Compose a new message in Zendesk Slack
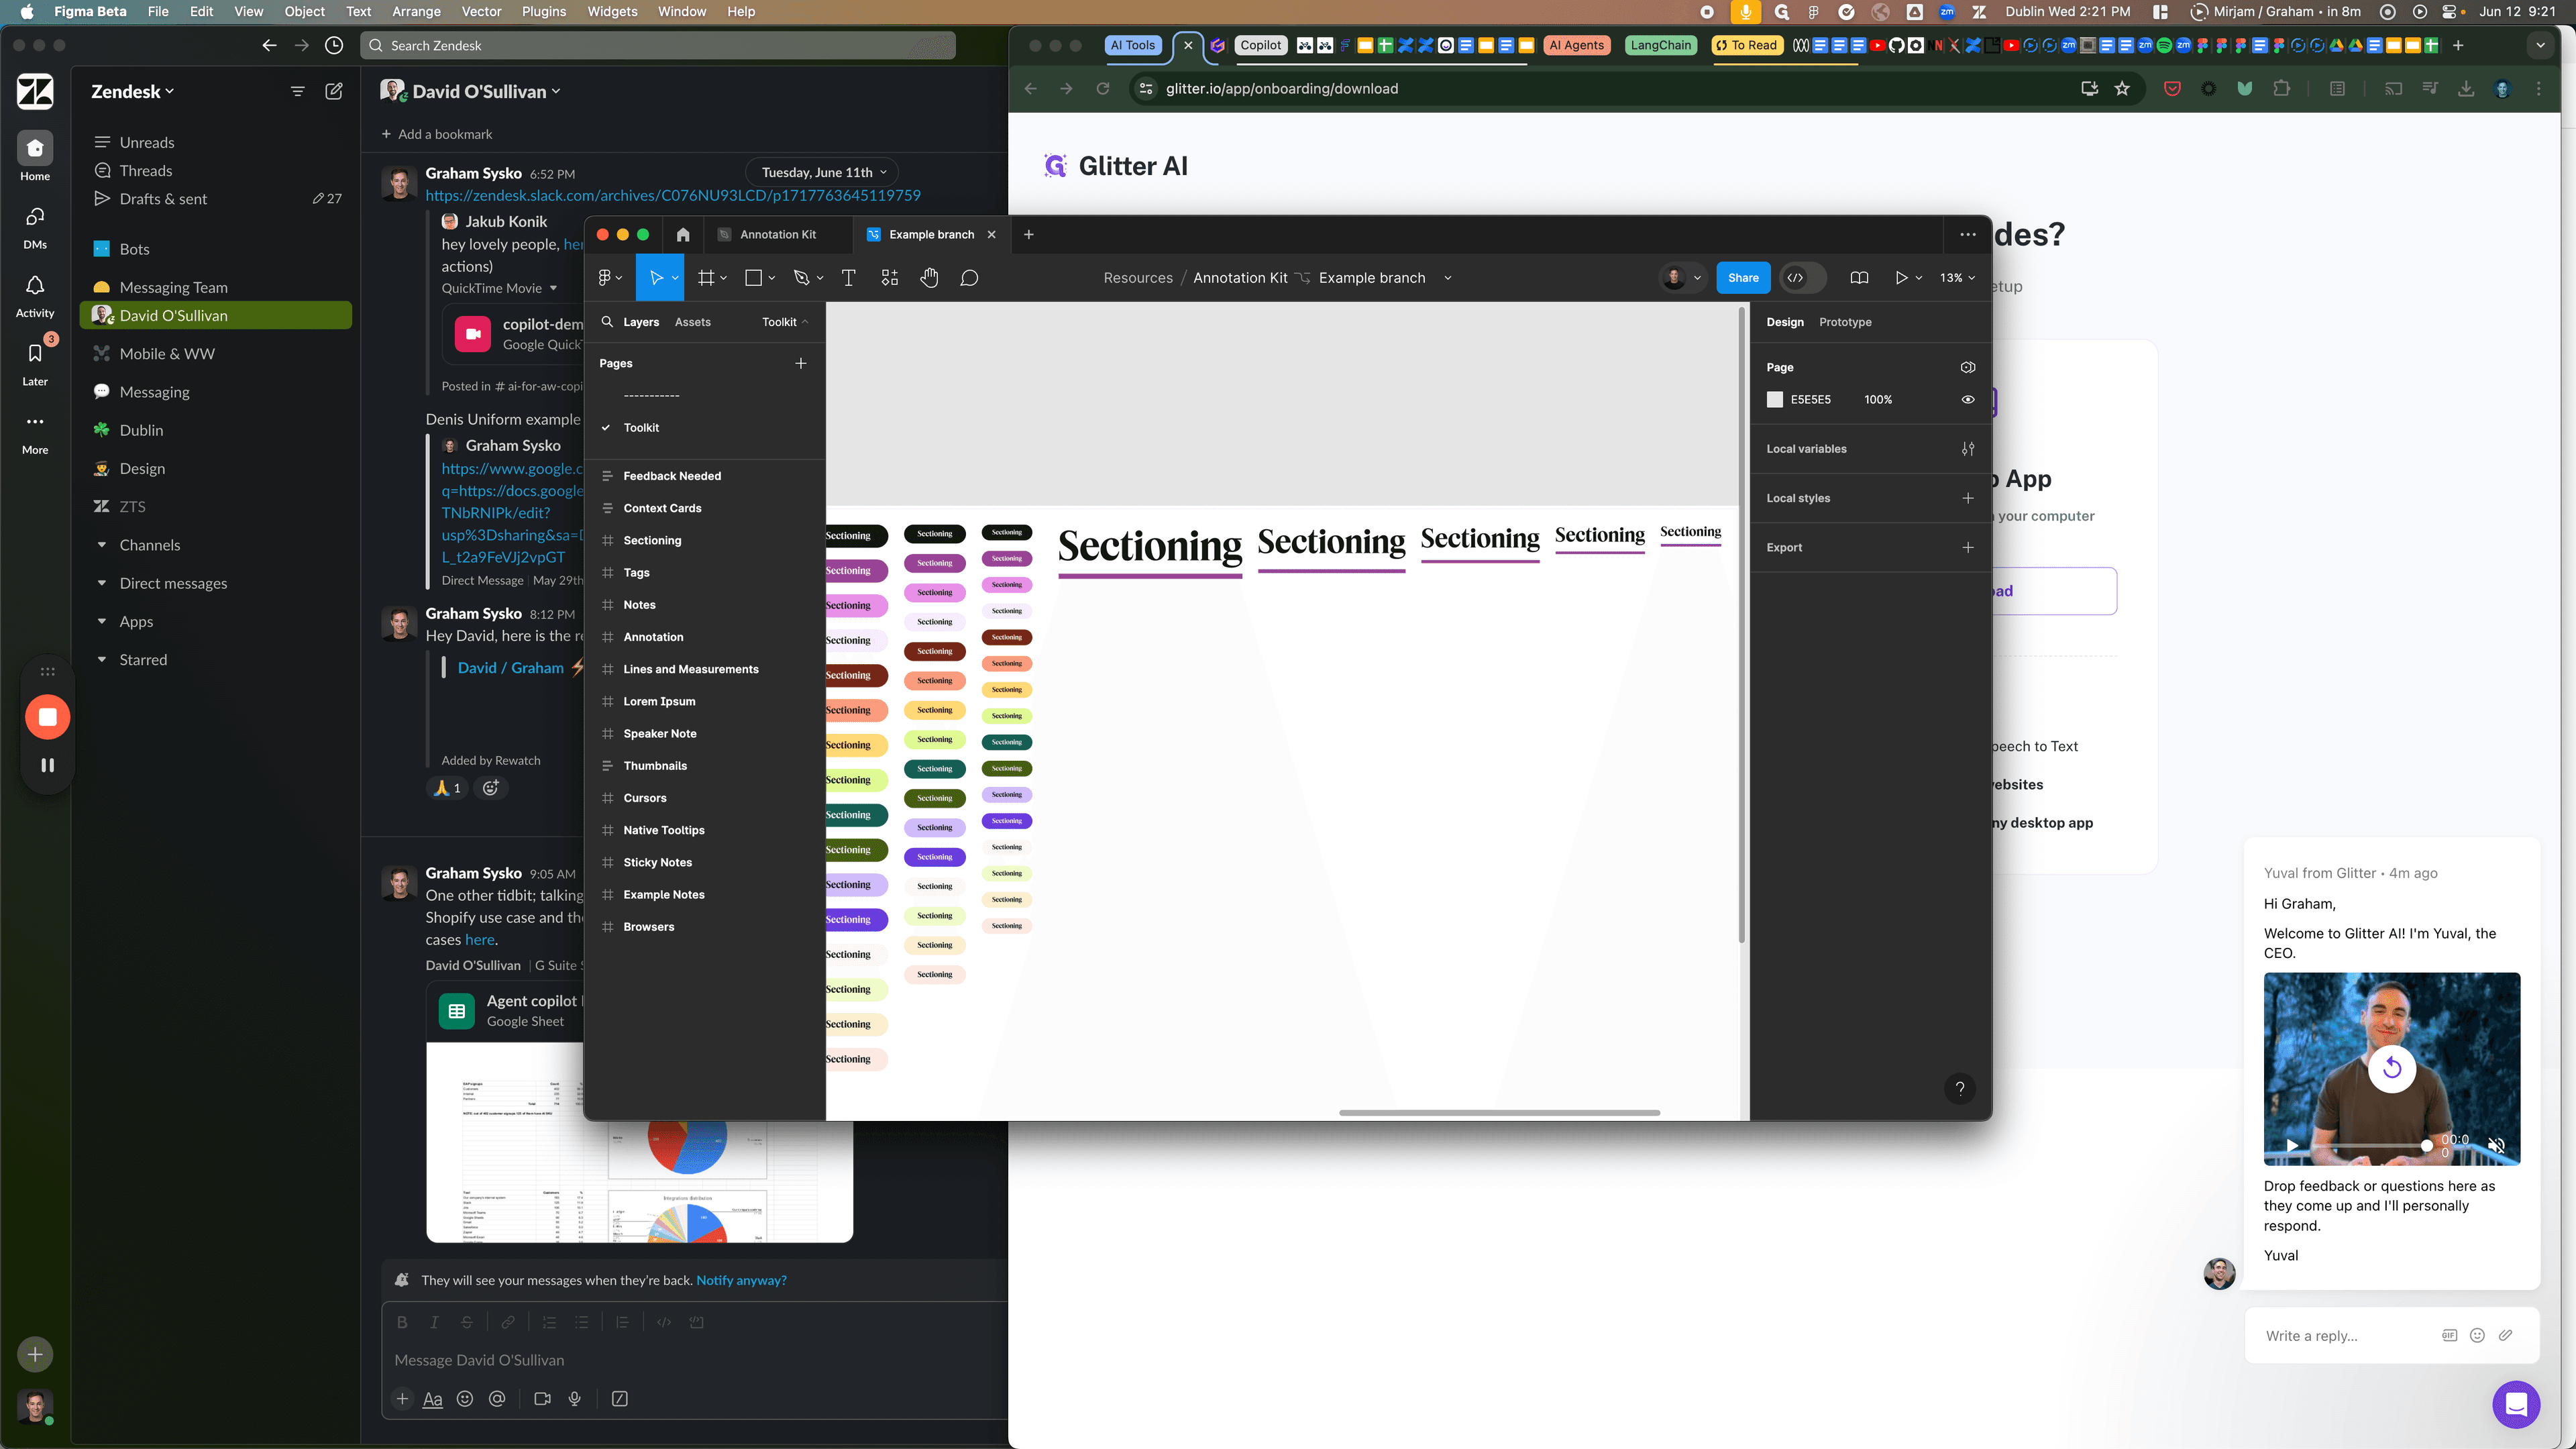The width and height of the screenshot is (2576, 1449). (334, 91)
